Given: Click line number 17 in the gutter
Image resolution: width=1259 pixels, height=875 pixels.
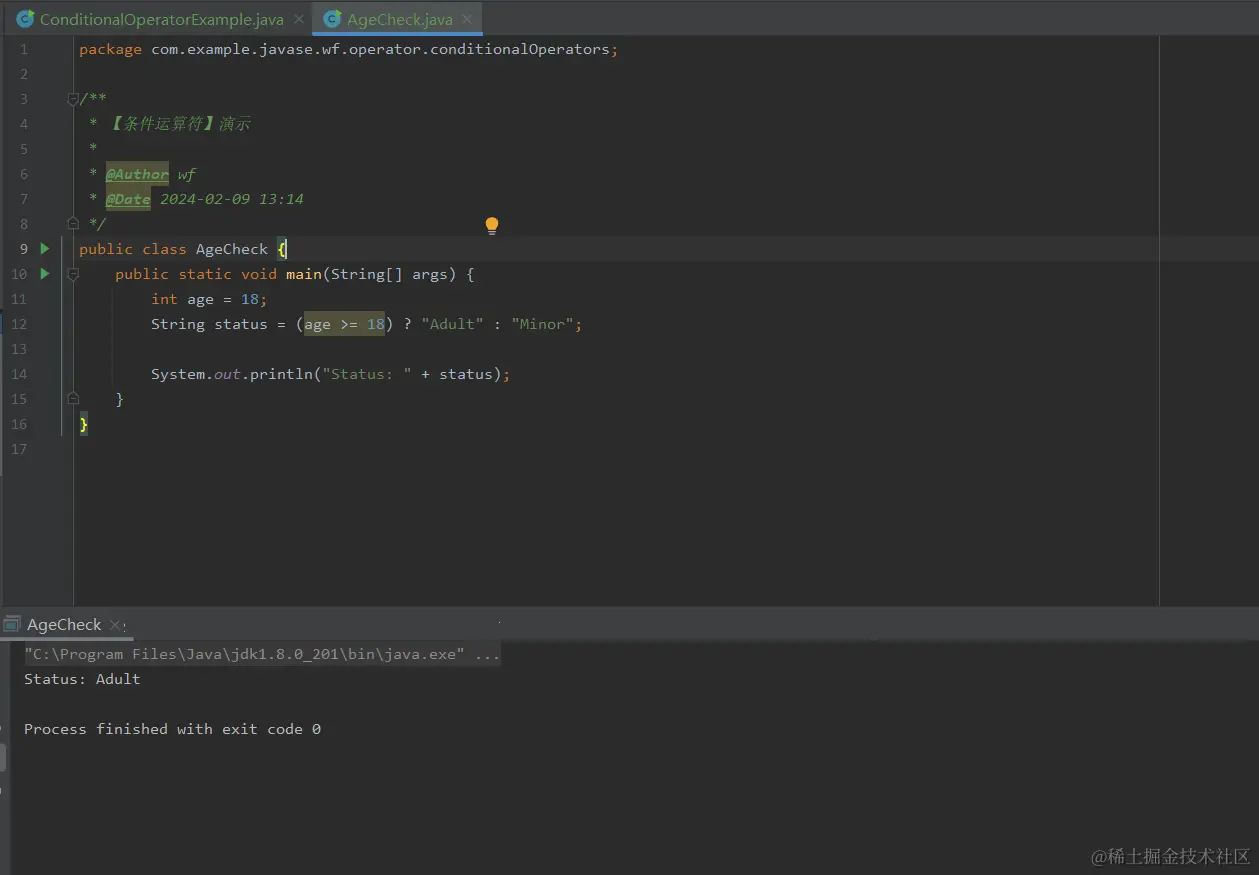Looking at the screenshot, I should coord(19,449).
